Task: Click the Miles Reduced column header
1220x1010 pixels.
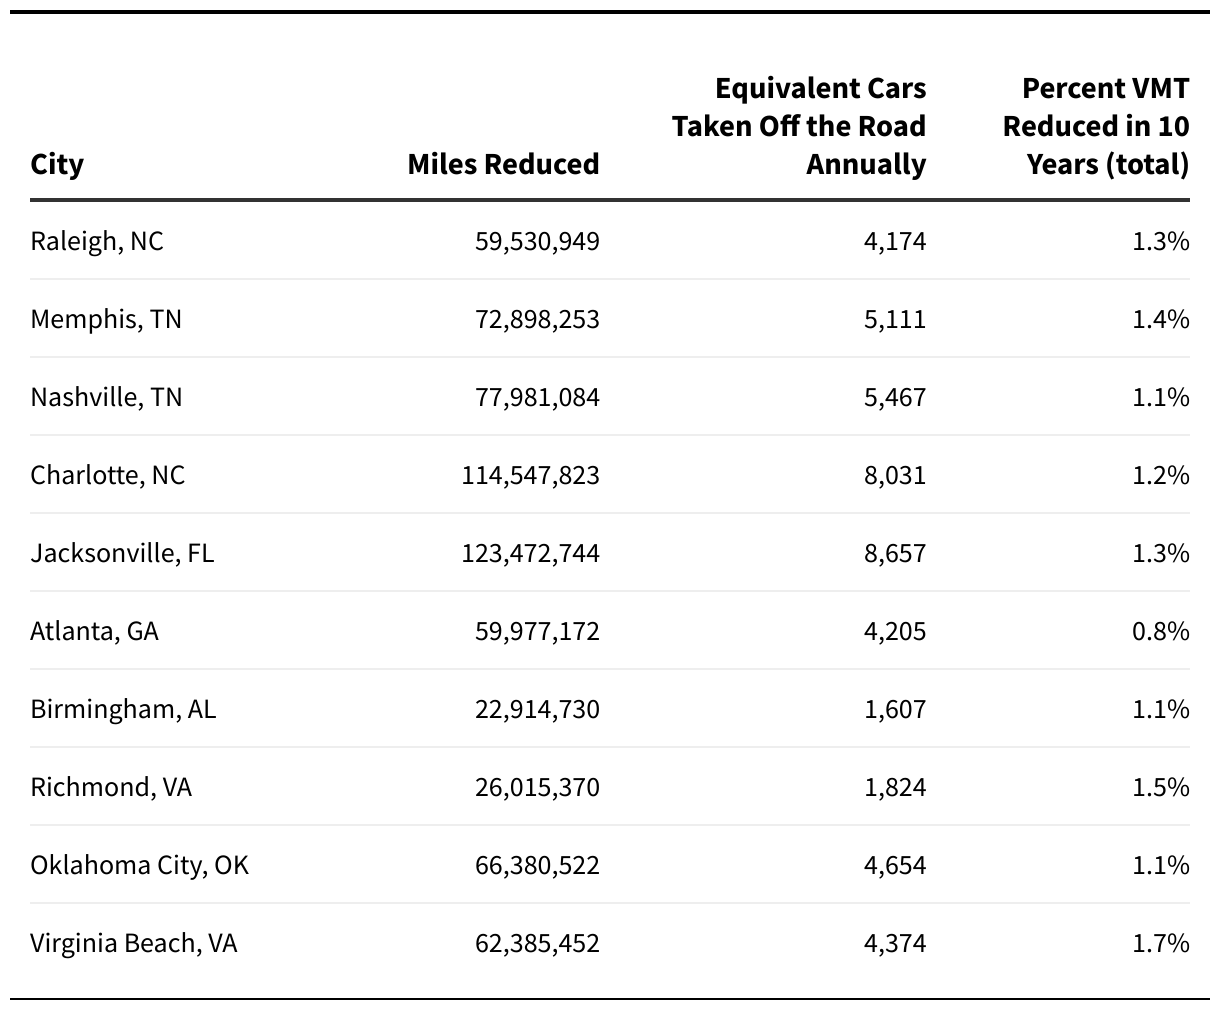Action: pyautogui.click(x=503, y=164)
